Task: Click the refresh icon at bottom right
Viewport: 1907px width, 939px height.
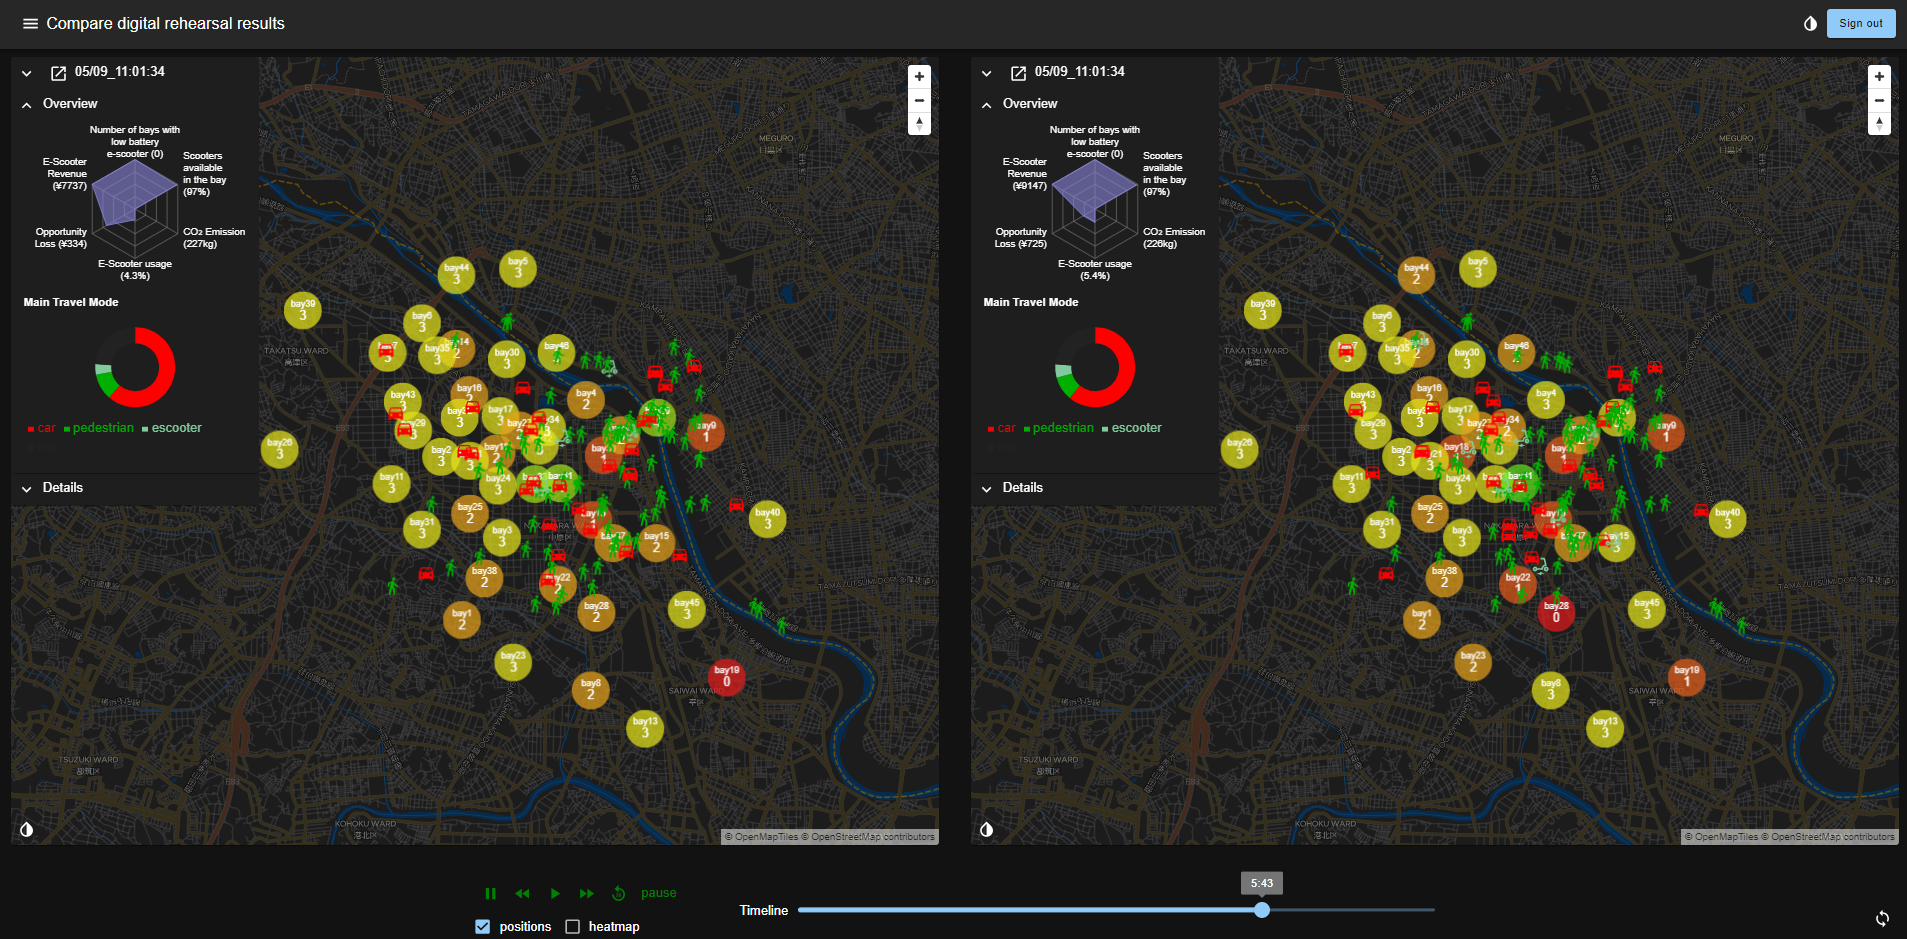Action: click(x=1882, y=918)
